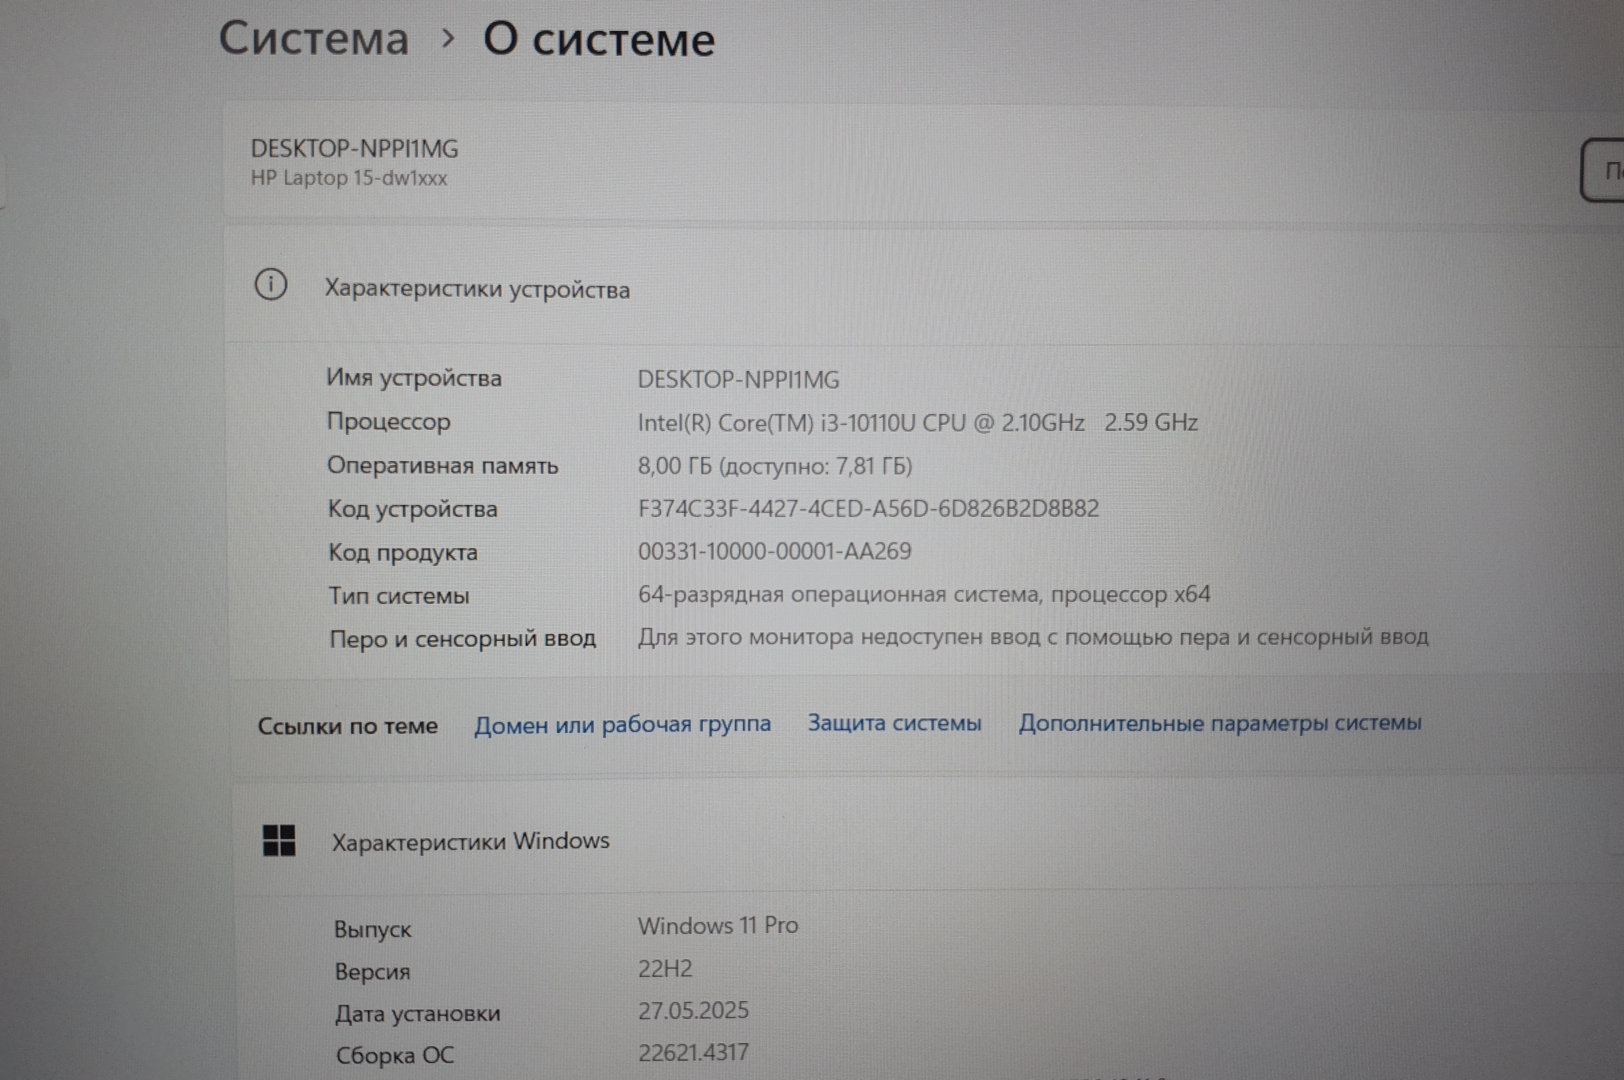Viewport: 1624px width, 1080px height.
Task: Select product ID 00331-10000-00001-AA269
Action: pyautogui.click(x=775, y=551)
